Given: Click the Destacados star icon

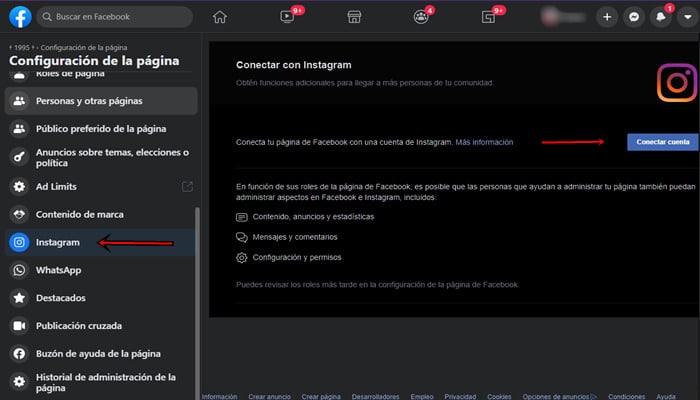Looking at the screenshot, I should coord(19,298).
